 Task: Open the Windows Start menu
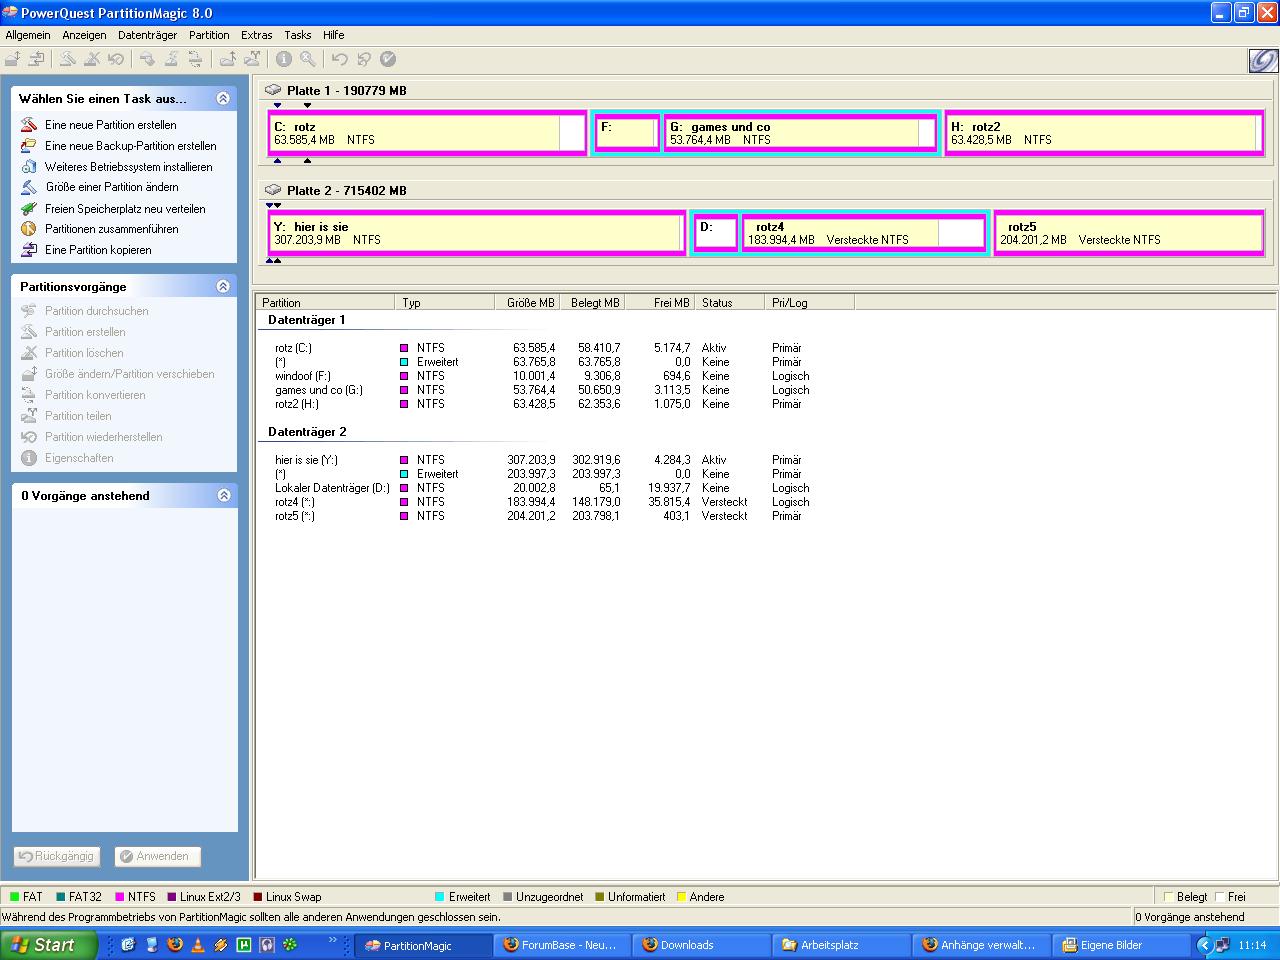click(48, 945)
